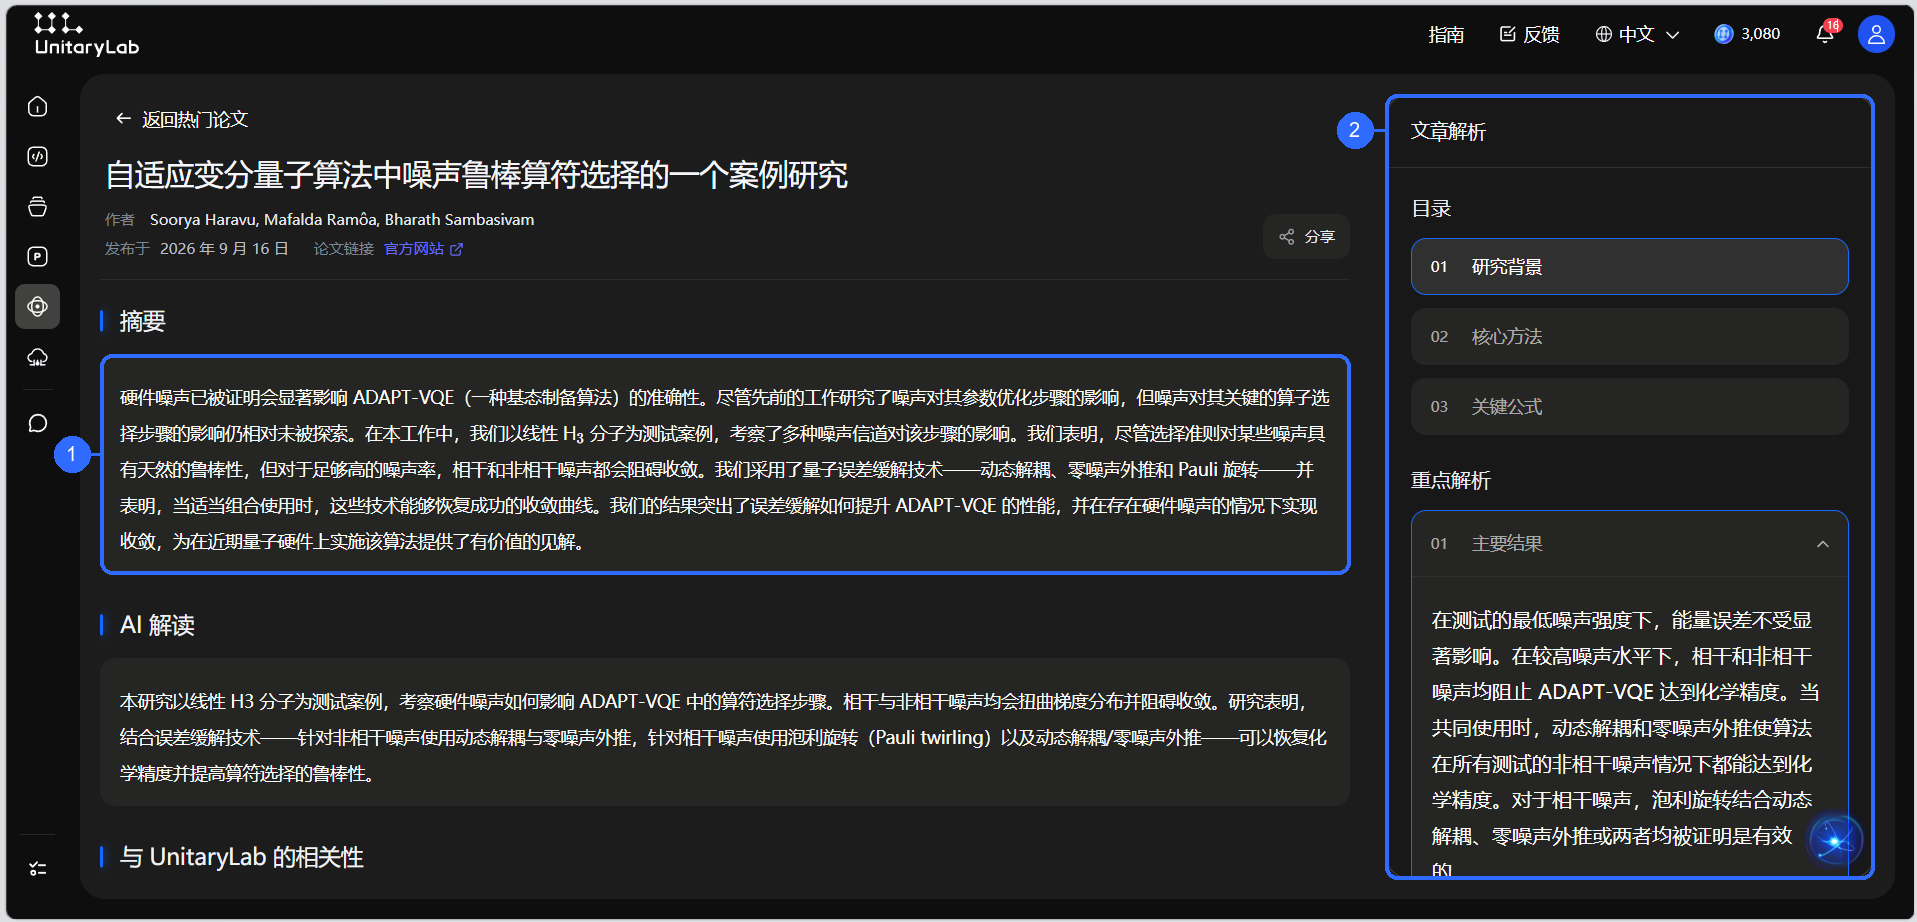Open the user profile avatar
This screenshot has width=1917, height=922.
coord(1876,34)
